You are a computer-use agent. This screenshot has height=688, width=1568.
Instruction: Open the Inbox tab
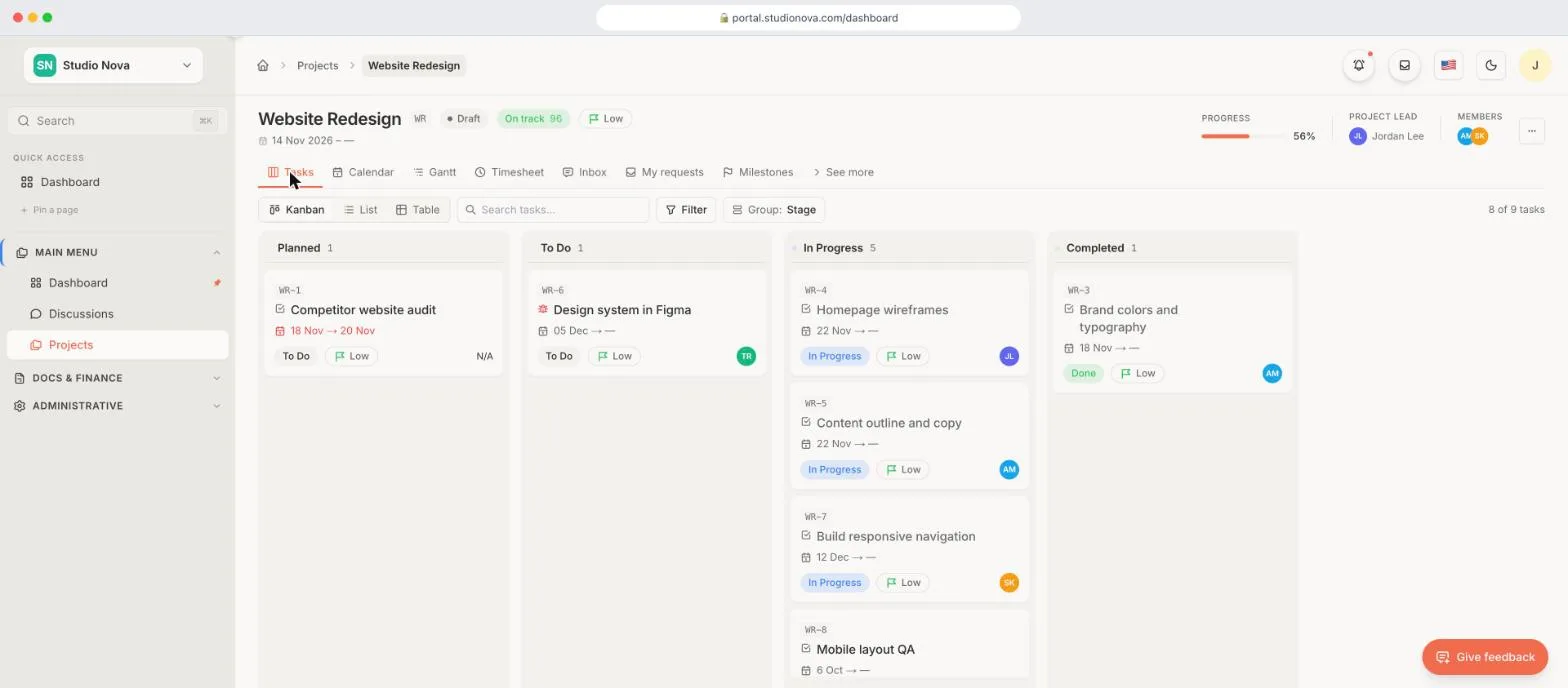(585, 172)
